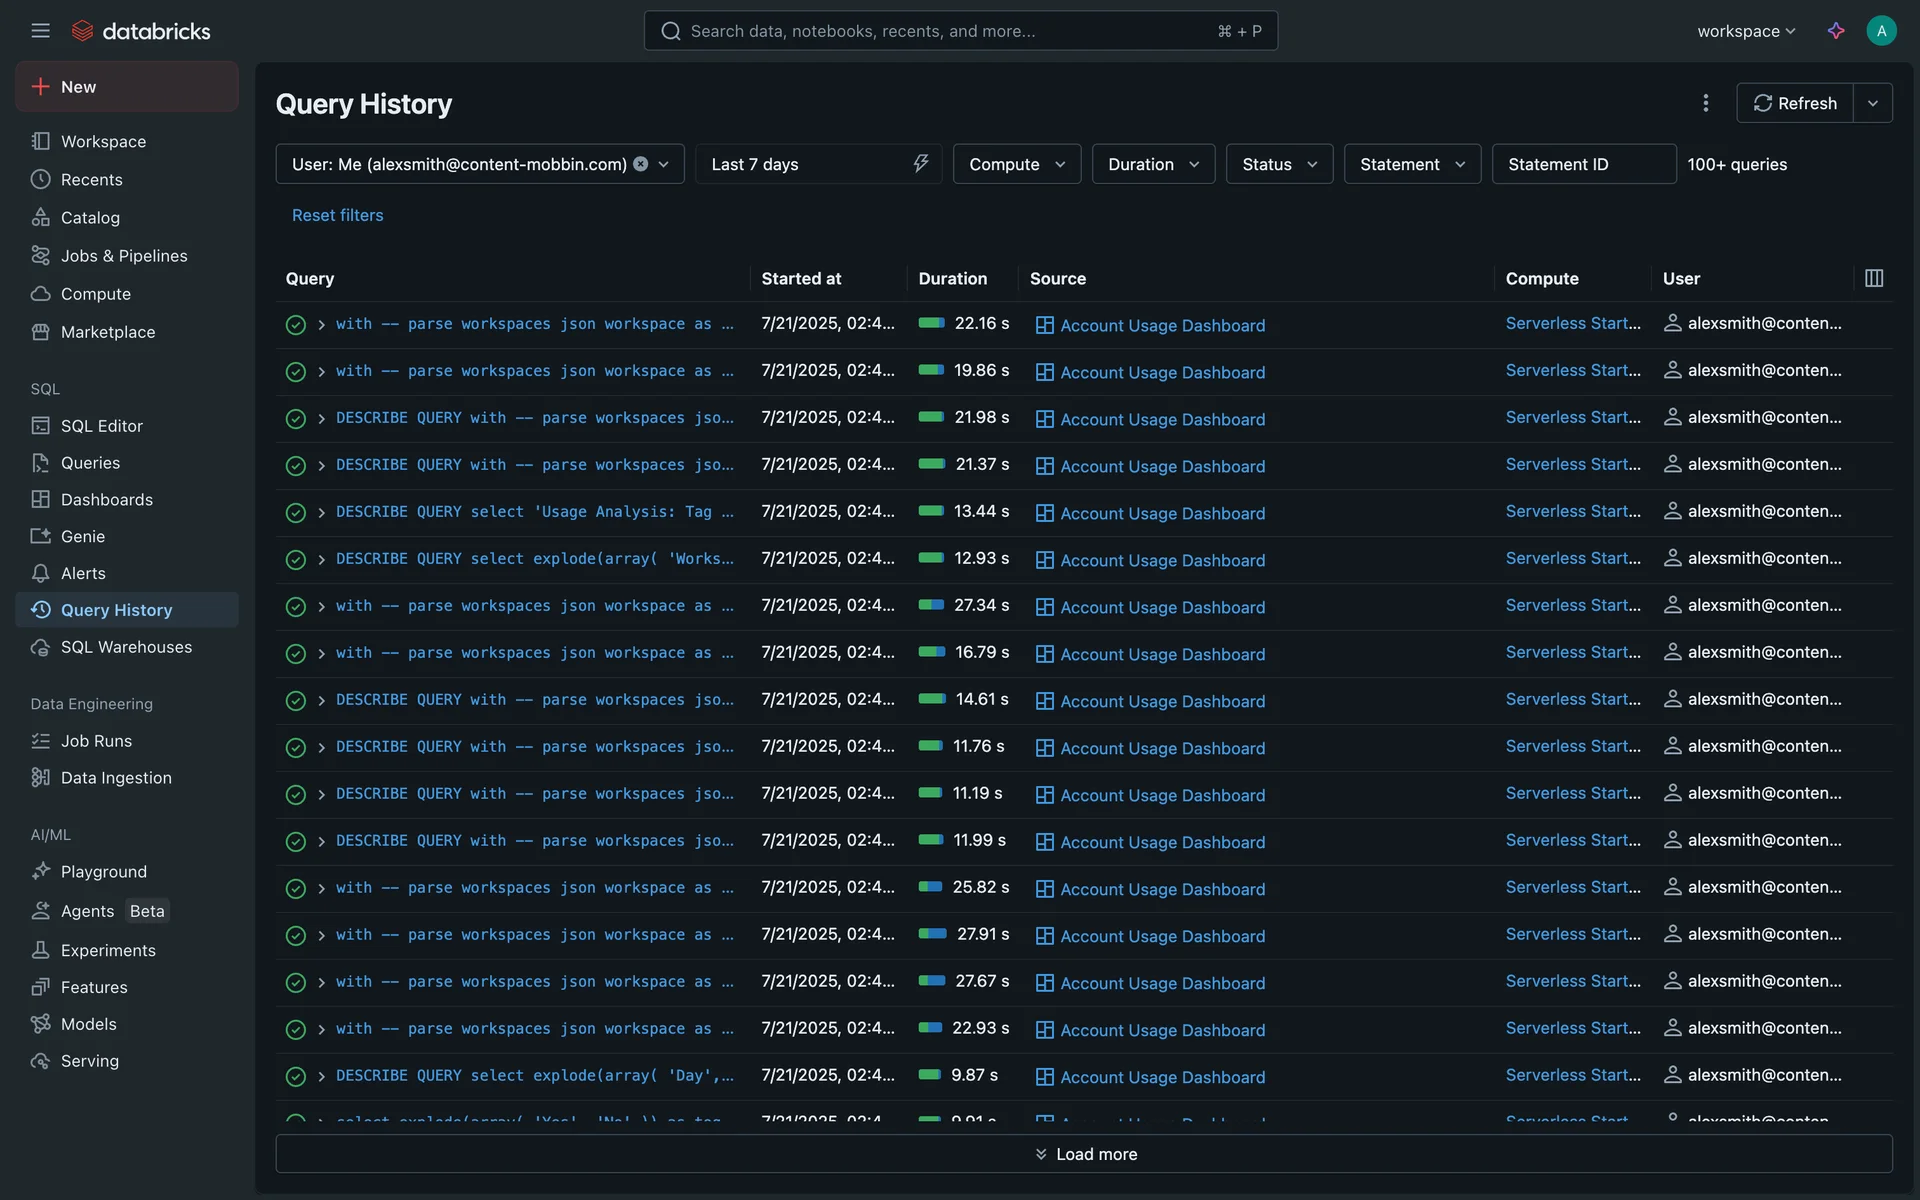Image resolution: width=1920 pixels, height=1200 pixels.
Task: Open Genie from the sidebar
Action: tap(82, 537)
